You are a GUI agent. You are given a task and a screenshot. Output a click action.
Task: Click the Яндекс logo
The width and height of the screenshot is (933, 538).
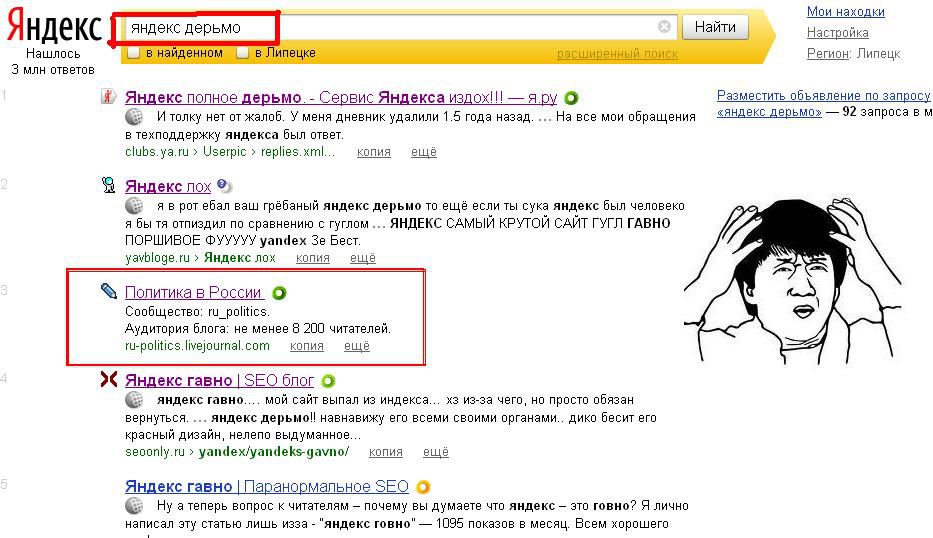[54, 27]
